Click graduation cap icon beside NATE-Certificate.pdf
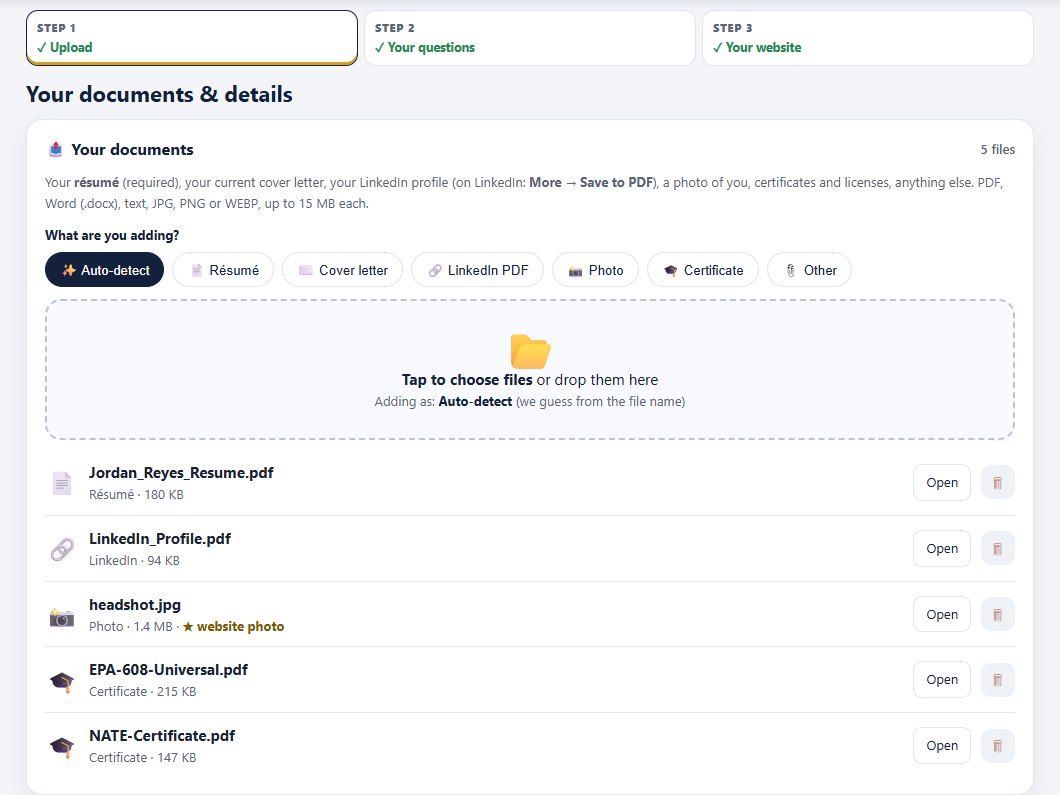The image size is (1060, 795). [x=62, y=747]
